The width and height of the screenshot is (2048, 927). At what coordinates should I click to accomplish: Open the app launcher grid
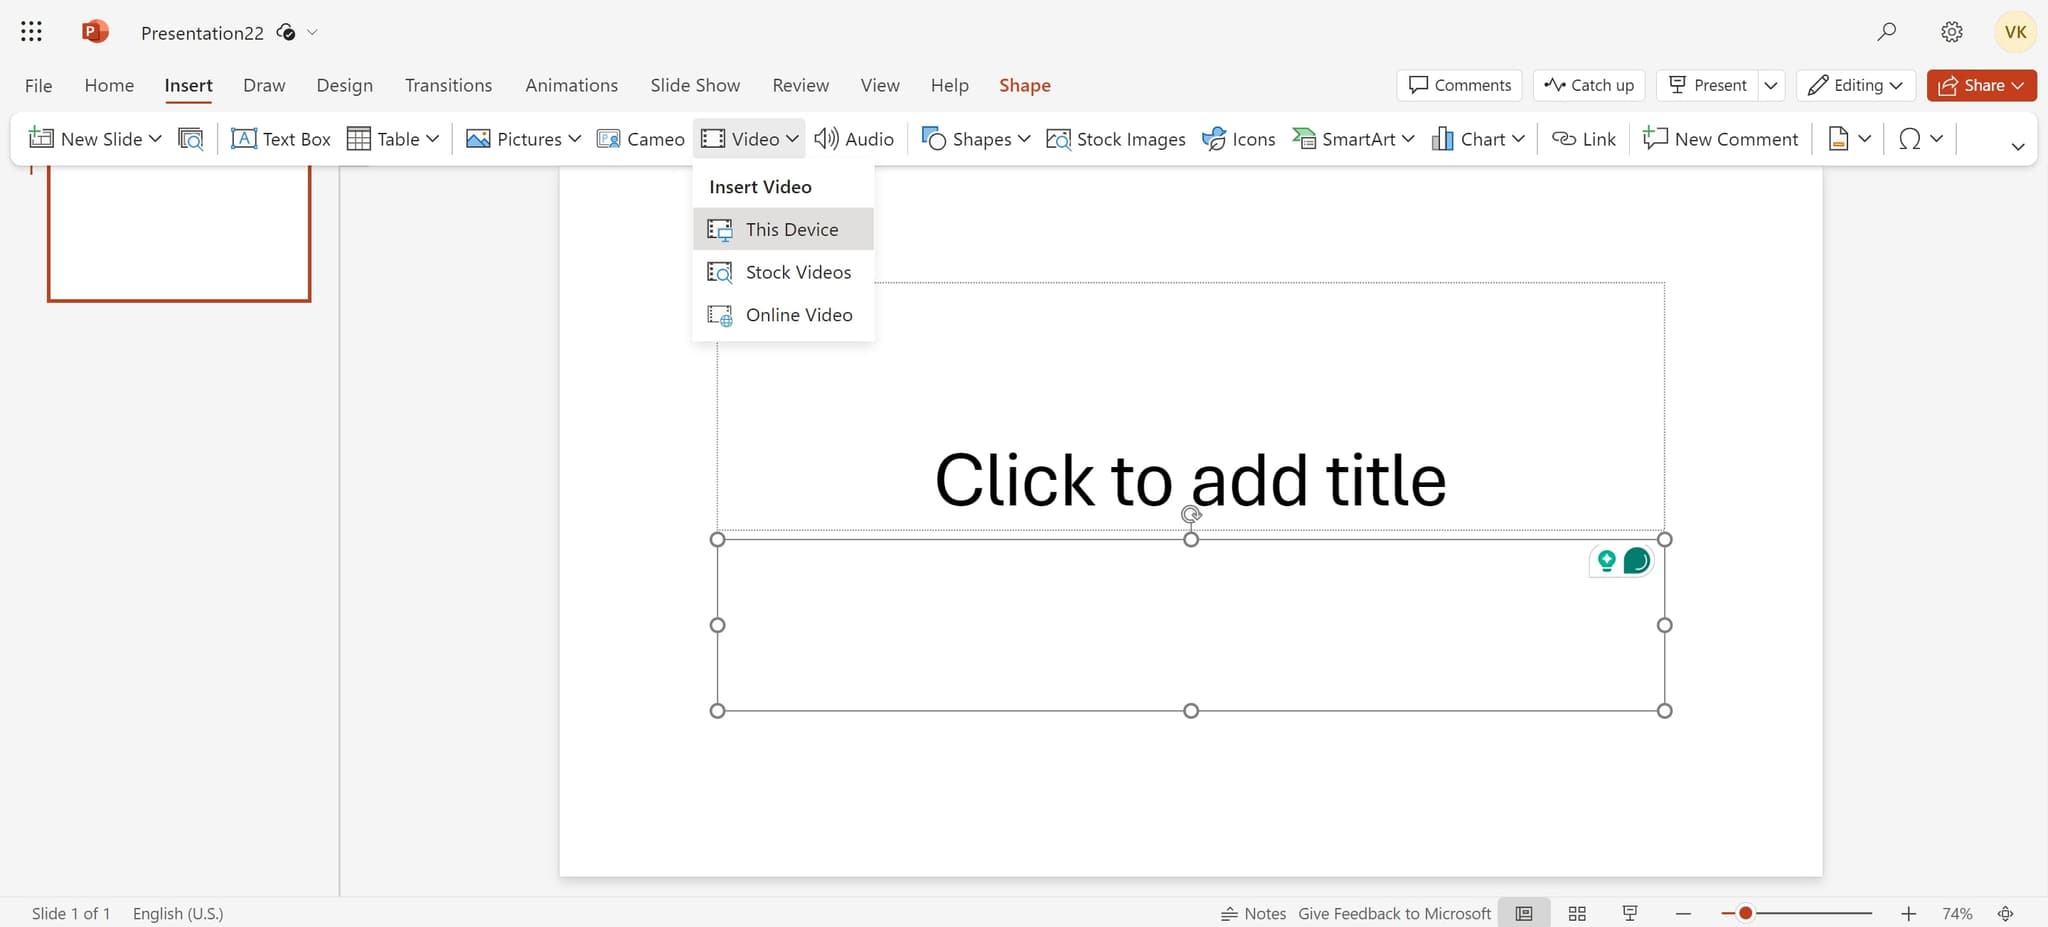(31, 32)
